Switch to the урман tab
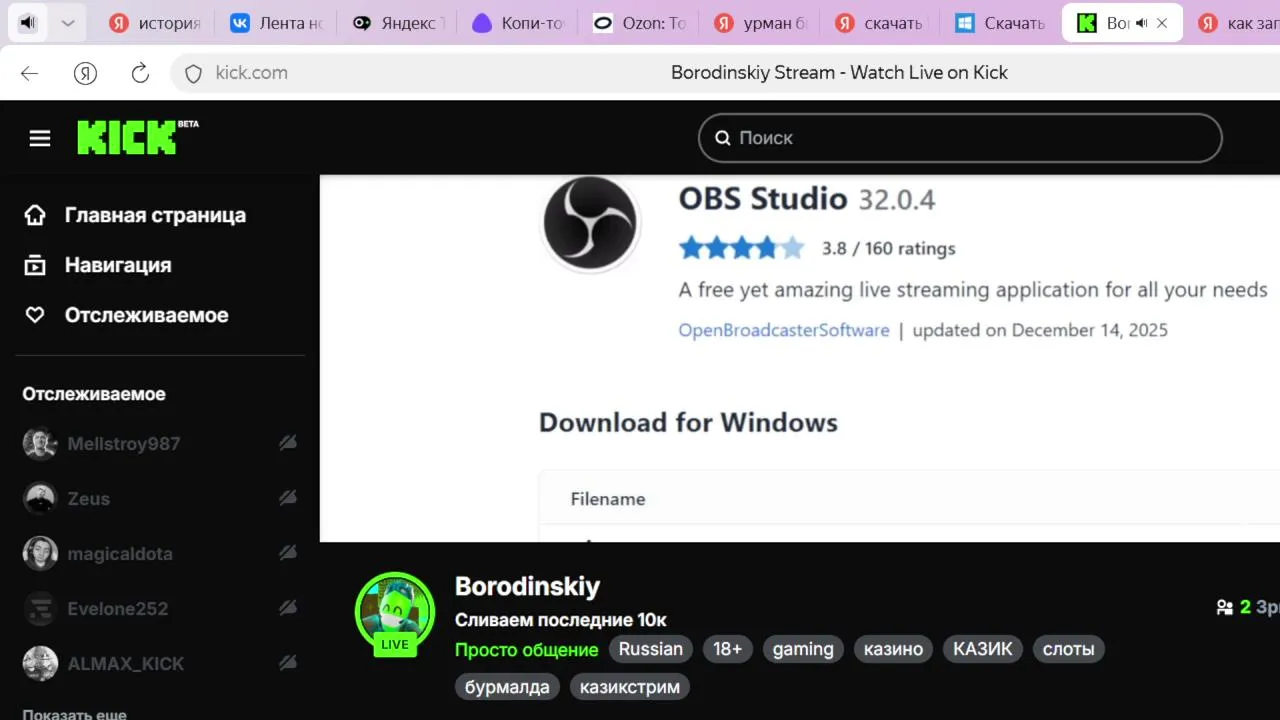Screen dimensions: 1280x720 click(x=760, y=23)
